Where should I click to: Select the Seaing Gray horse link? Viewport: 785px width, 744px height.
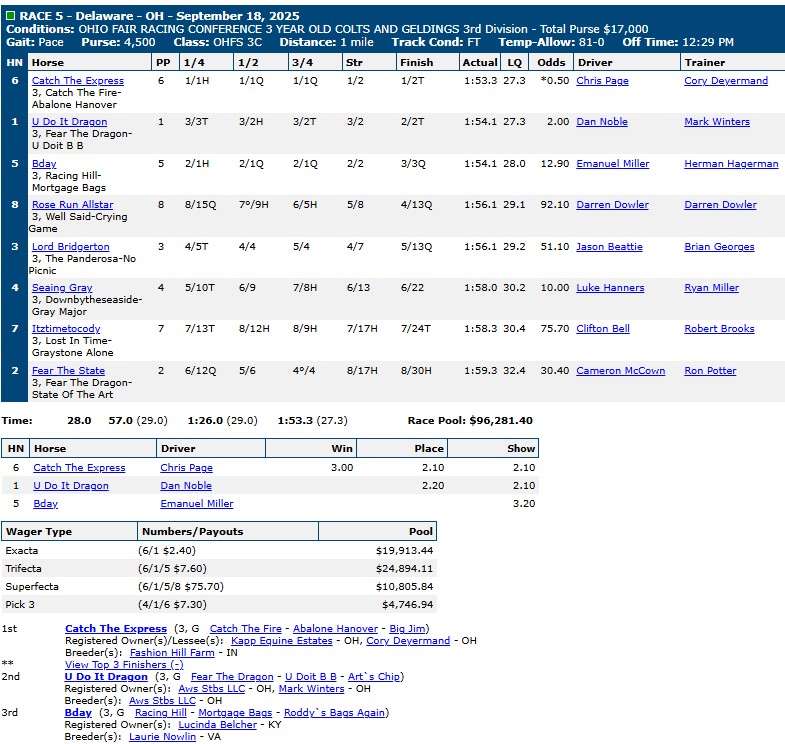coord(62,288)
